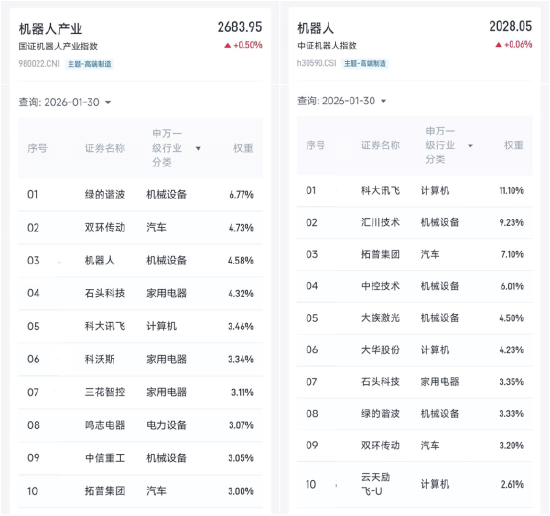Viewport: 550px width, 516px height.
Task: Select 绿的谐波 in the 机器人产业 list
Action: point(105,194)
